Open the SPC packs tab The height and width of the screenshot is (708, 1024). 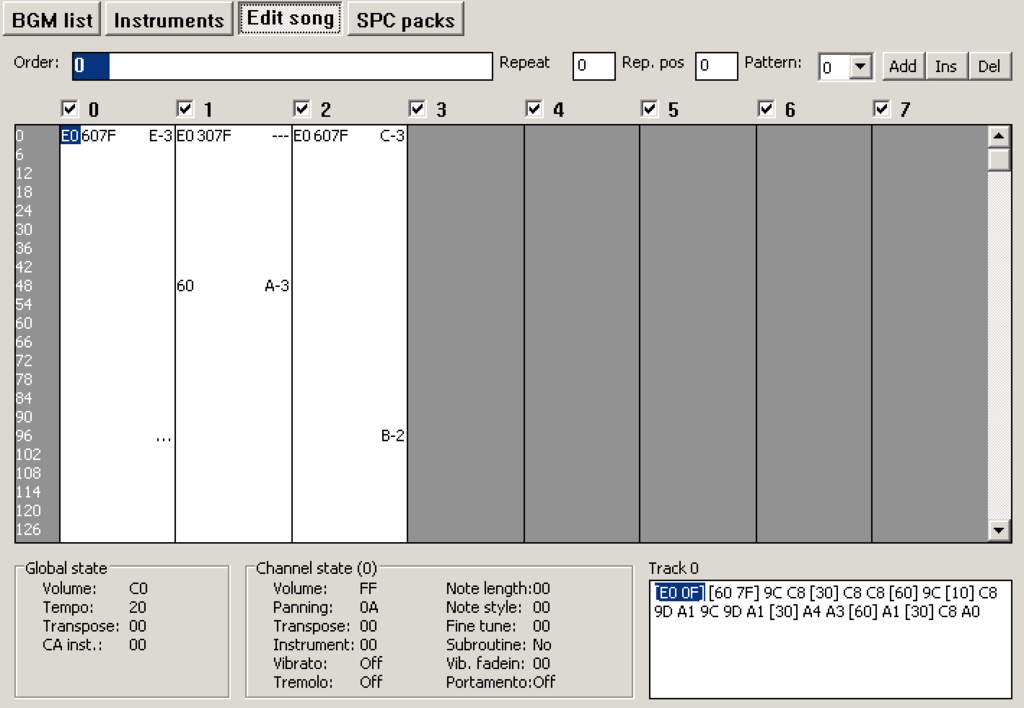tap(406, 20)
